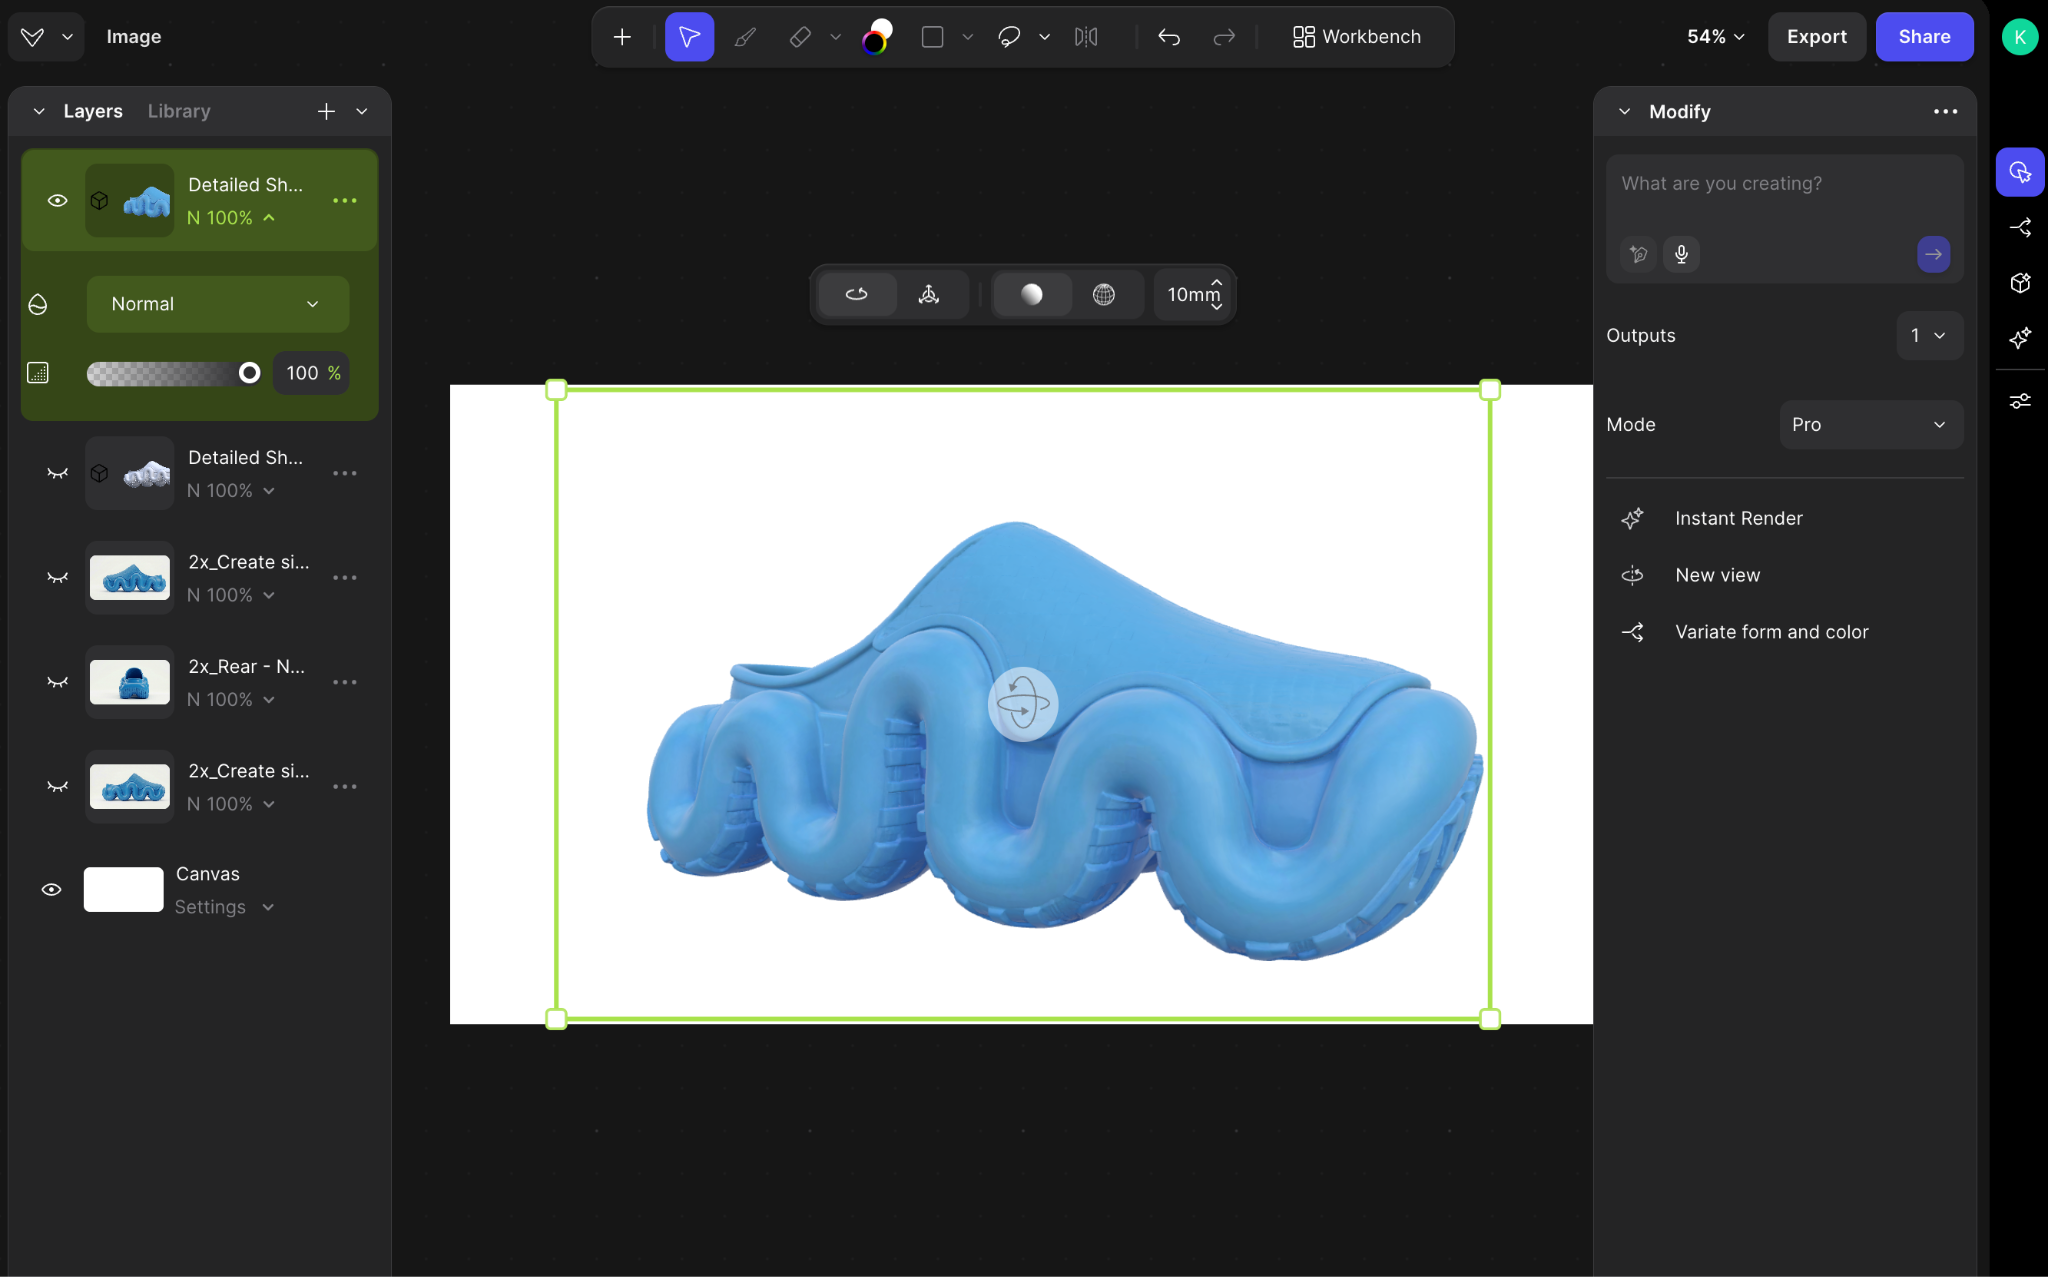Activate the Mirror symmetry tool
The width and height of the screenshot is (2048, 1277).
[1086, 37]
